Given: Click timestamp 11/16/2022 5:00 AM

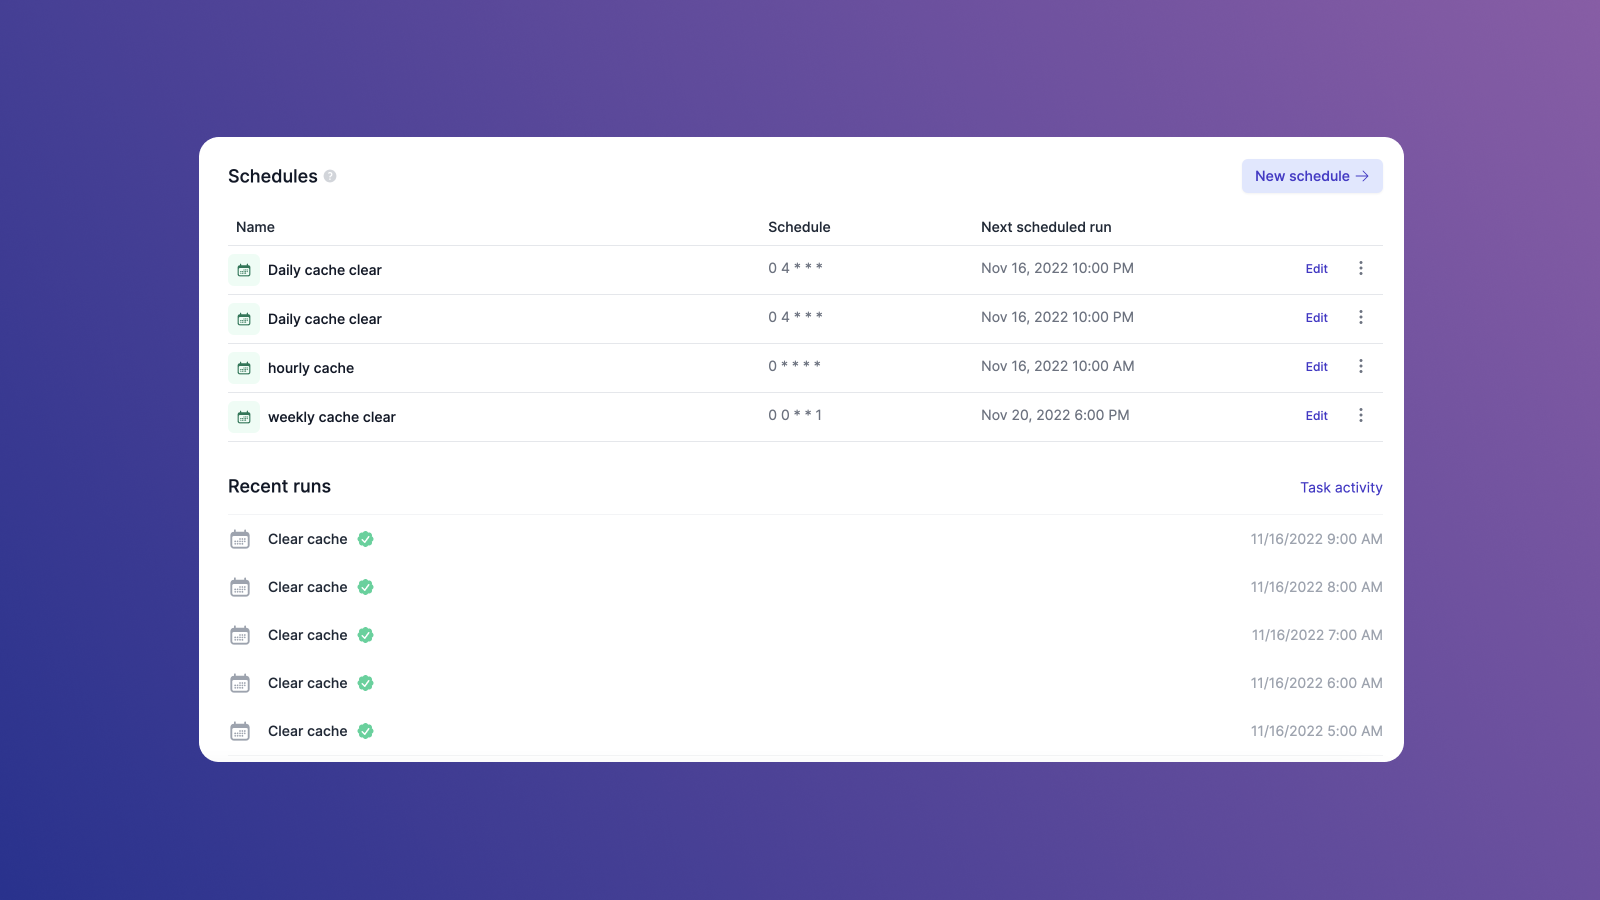Looking at the screenshot, I should point(1317,731).
